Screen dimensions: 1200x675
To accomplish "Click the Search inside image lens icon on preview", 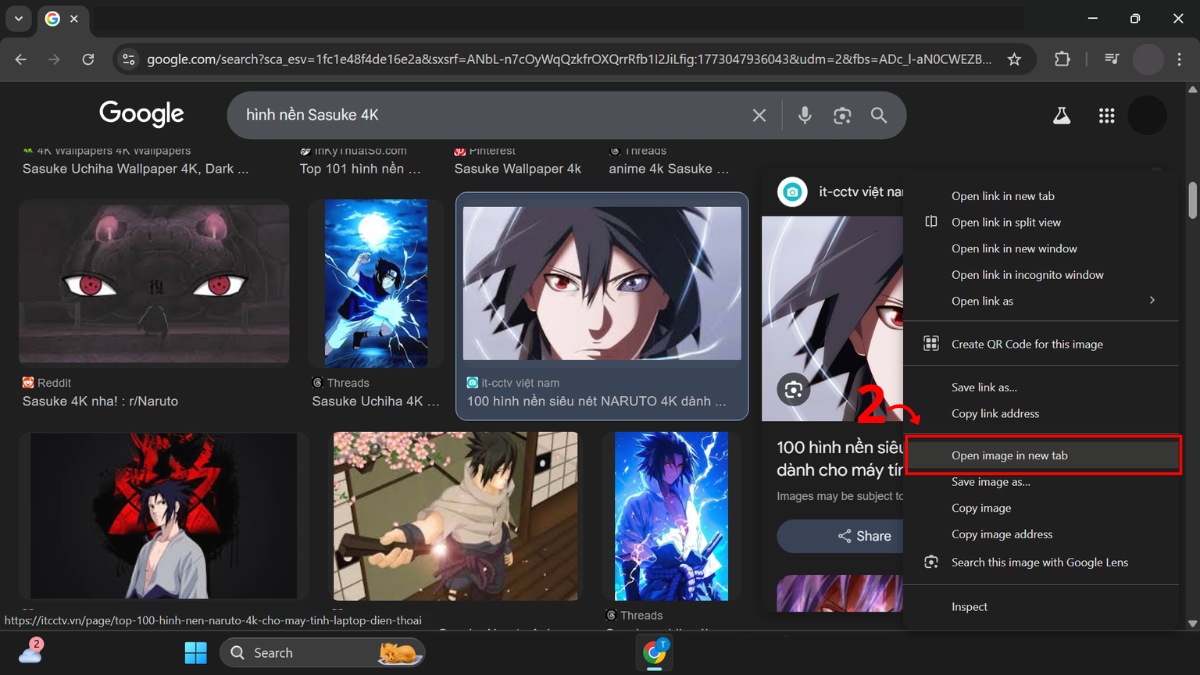I will [x=792, y=390].
